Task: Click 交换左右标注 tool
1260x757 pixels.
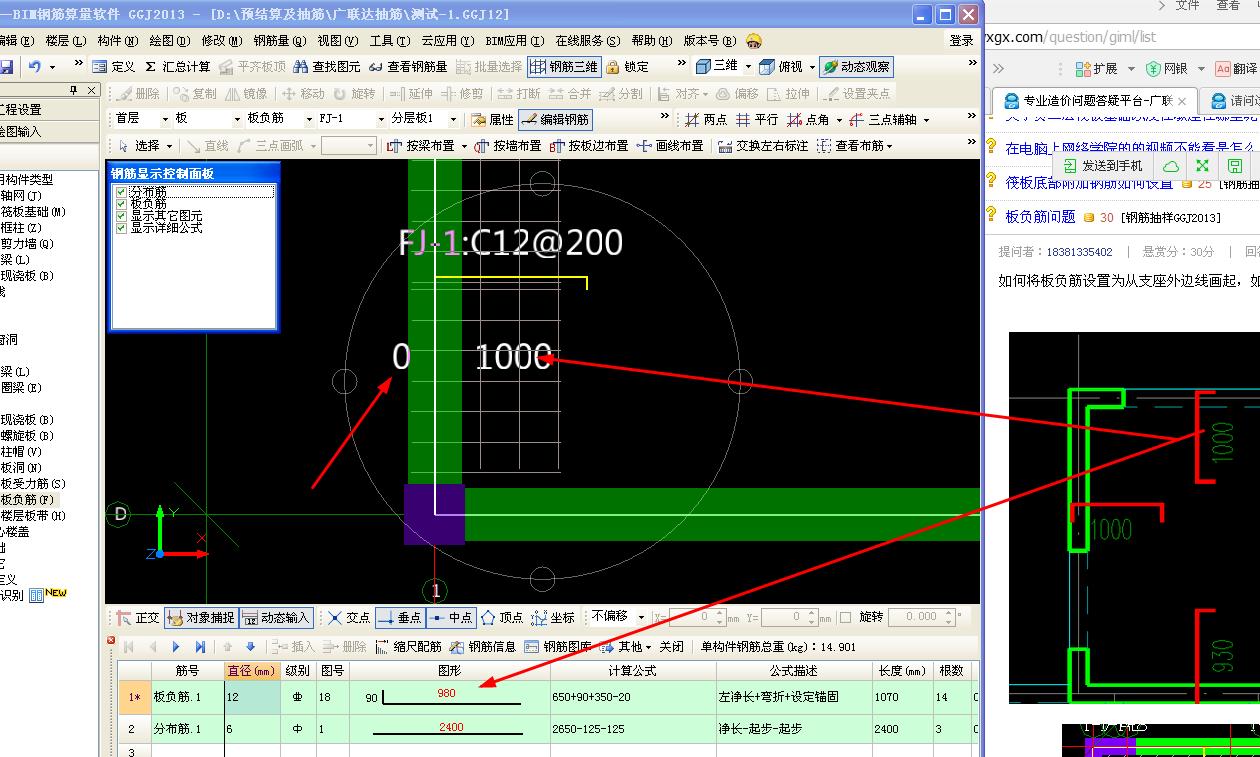Action: tap(763, 146)
